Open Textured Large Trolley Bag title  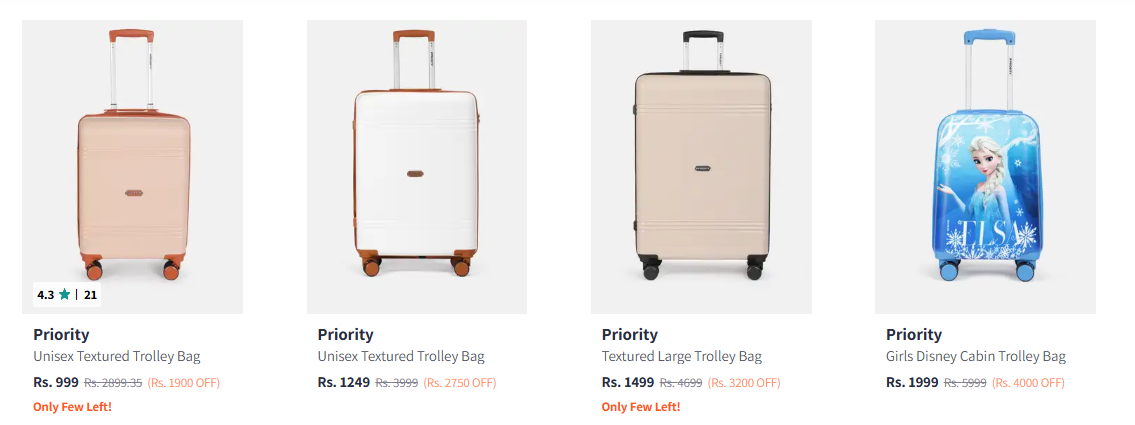[x=681, y=357]
